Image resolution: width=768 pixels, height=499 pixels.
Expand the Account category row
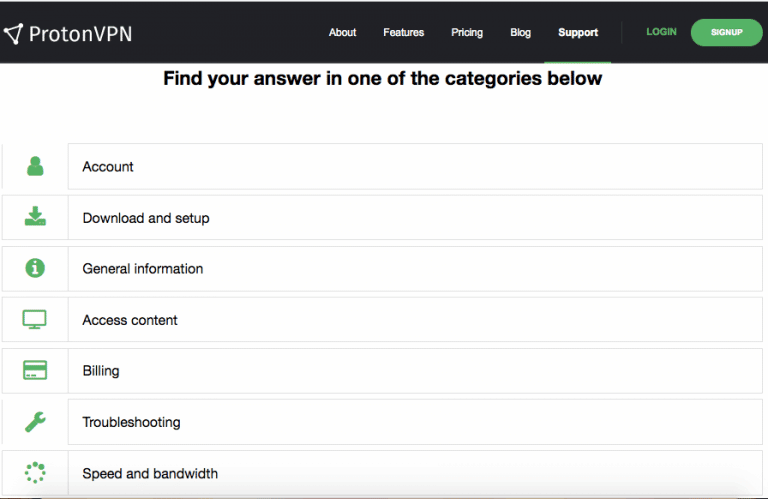point(414,167)
